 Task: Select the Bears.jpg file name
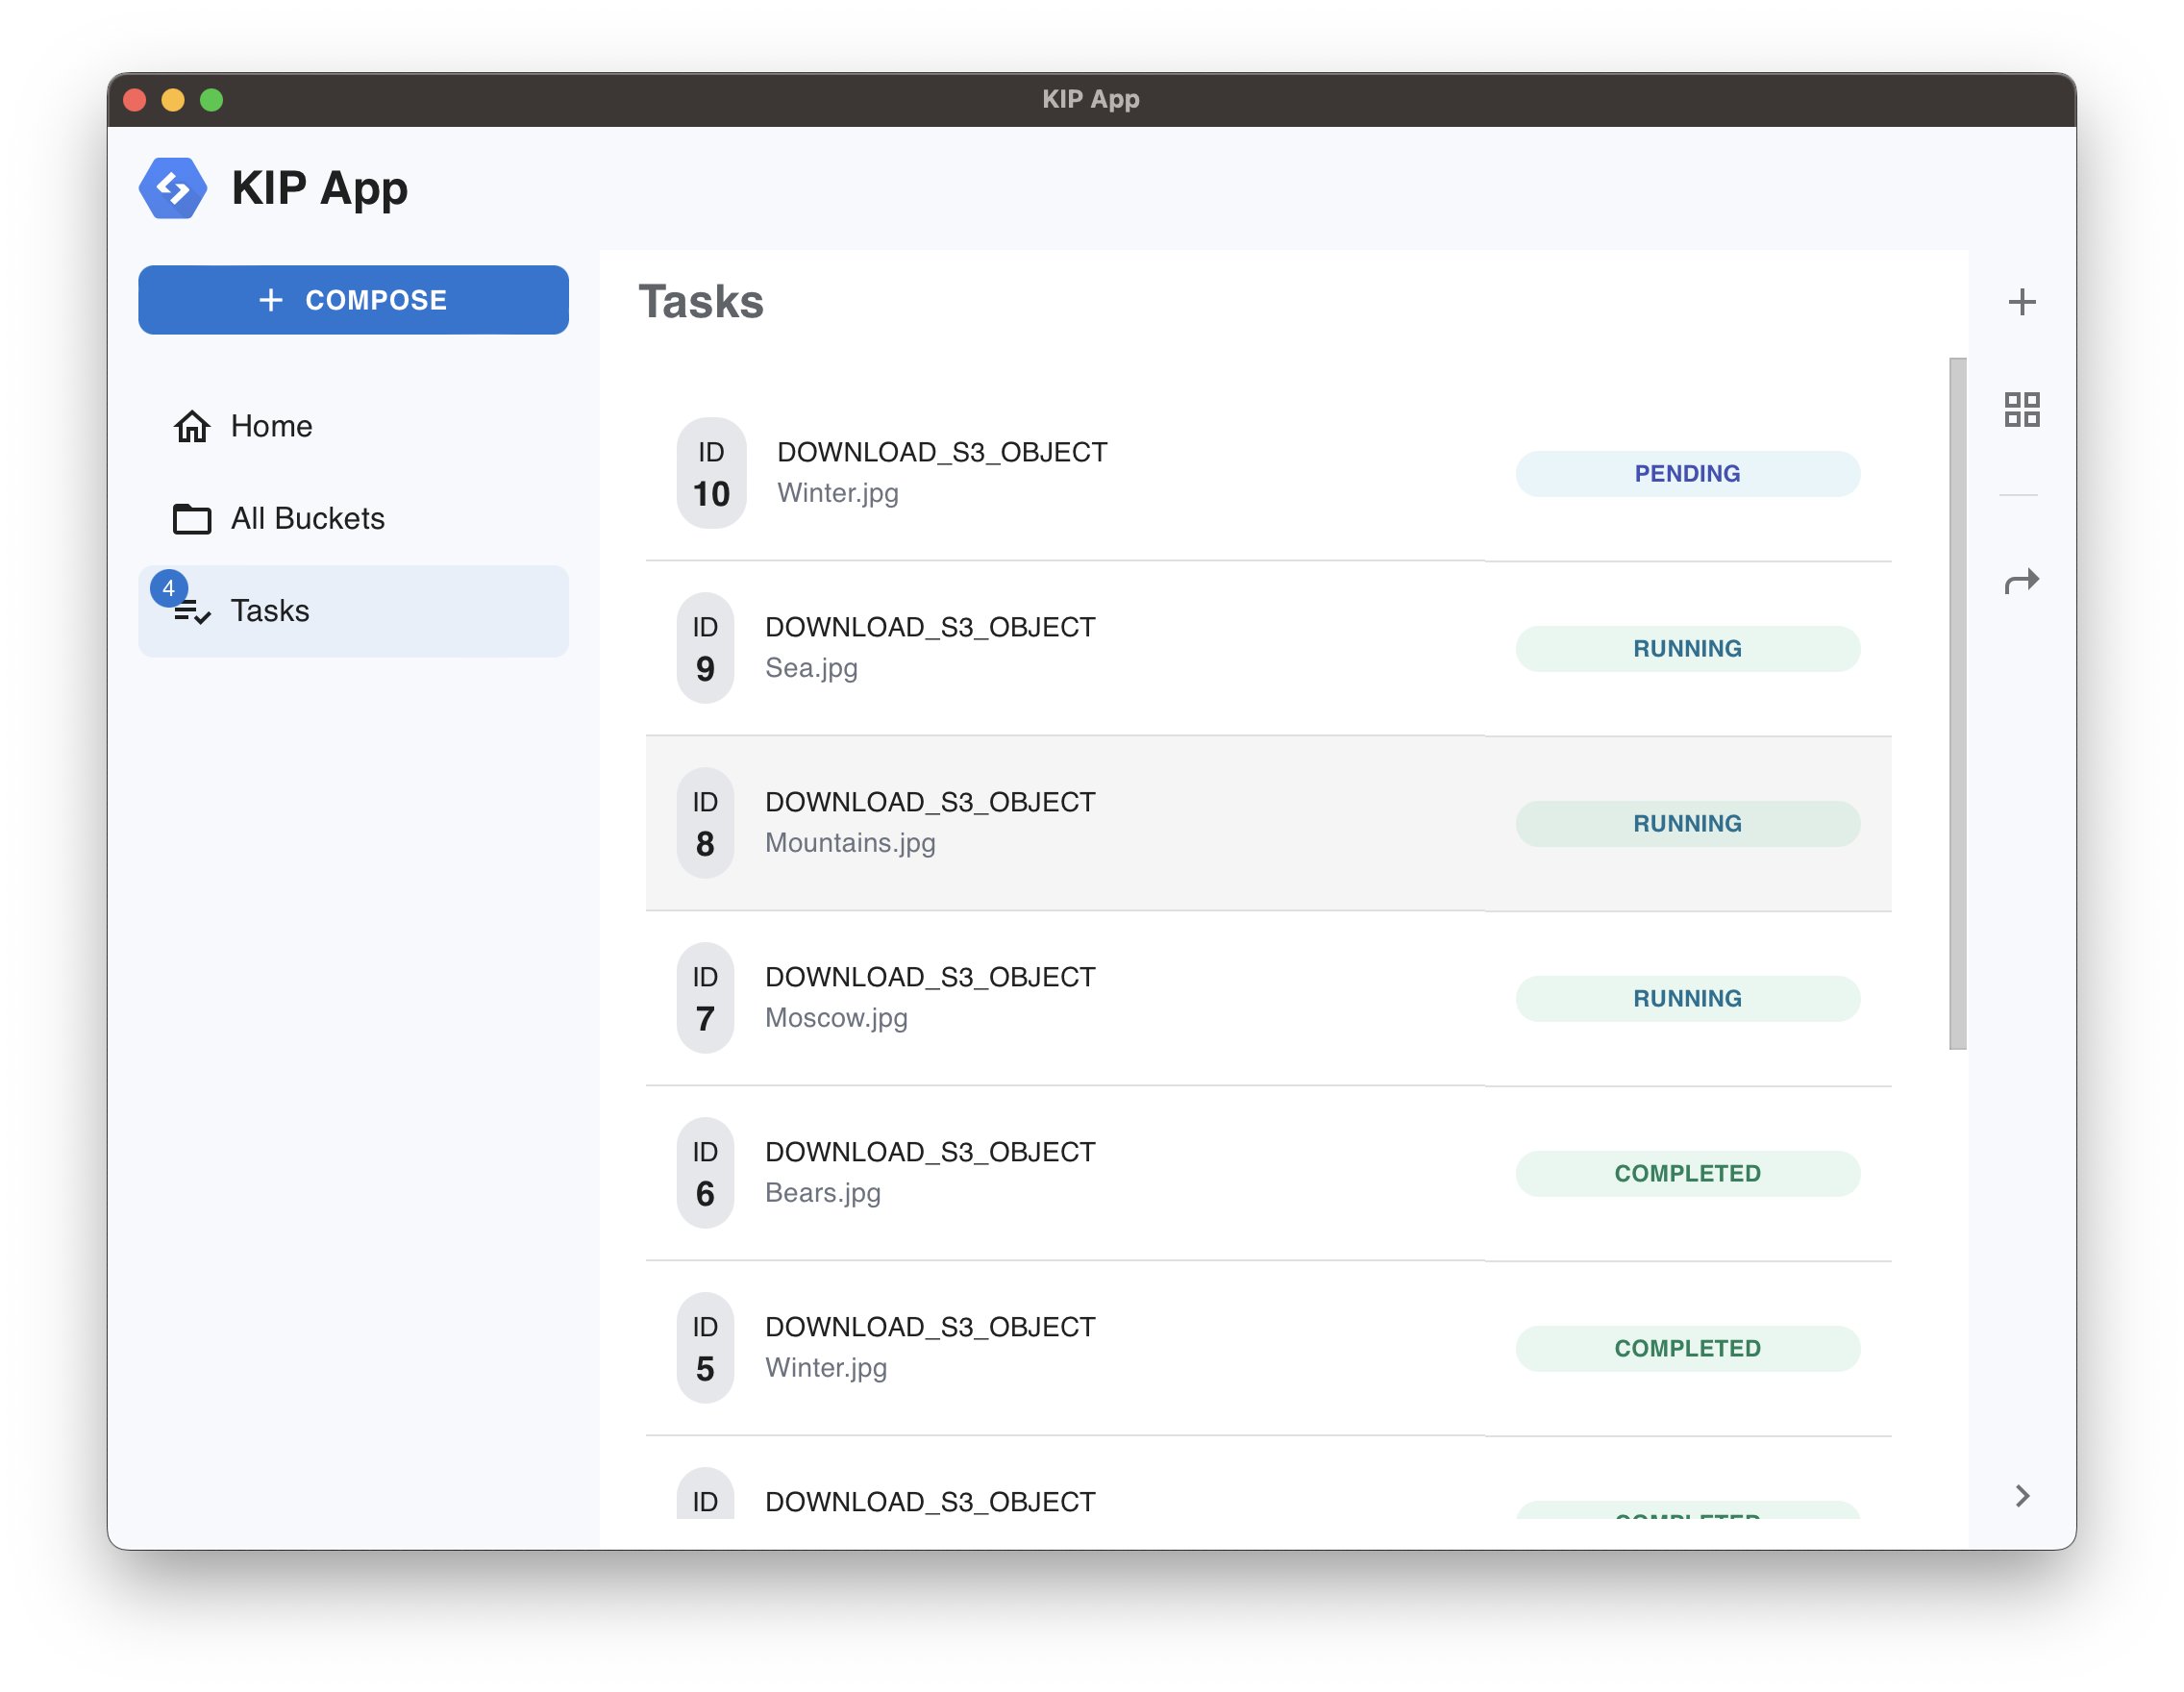pyautogui.click(x=823, y=1194)
